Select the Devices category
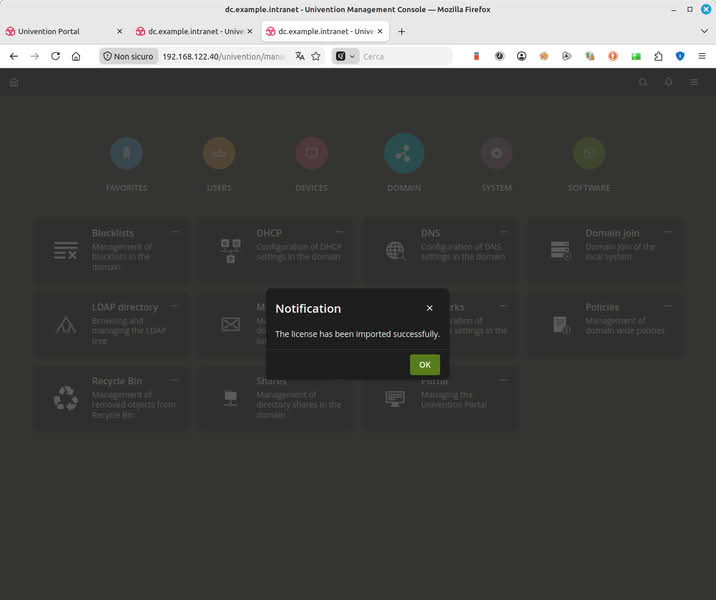The height and width of the screenshot is (600, 716). tap(312, 153)
